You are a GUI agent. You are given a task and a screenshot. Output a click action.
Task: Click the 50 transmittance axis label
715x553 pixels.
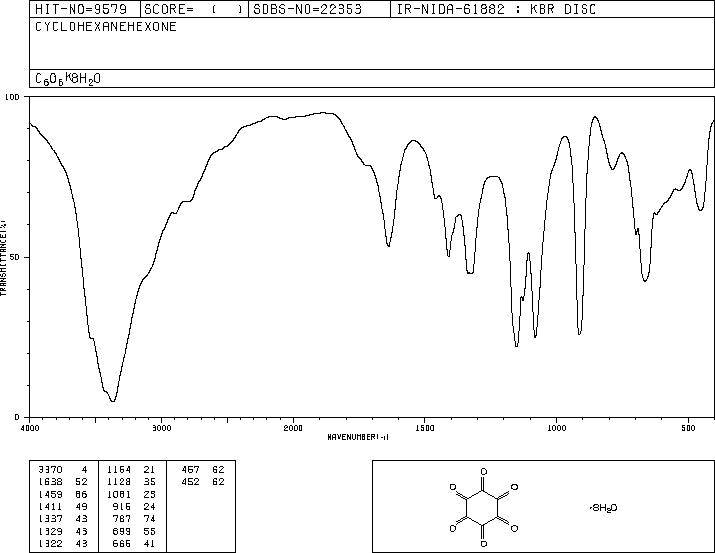pos(15,258)
